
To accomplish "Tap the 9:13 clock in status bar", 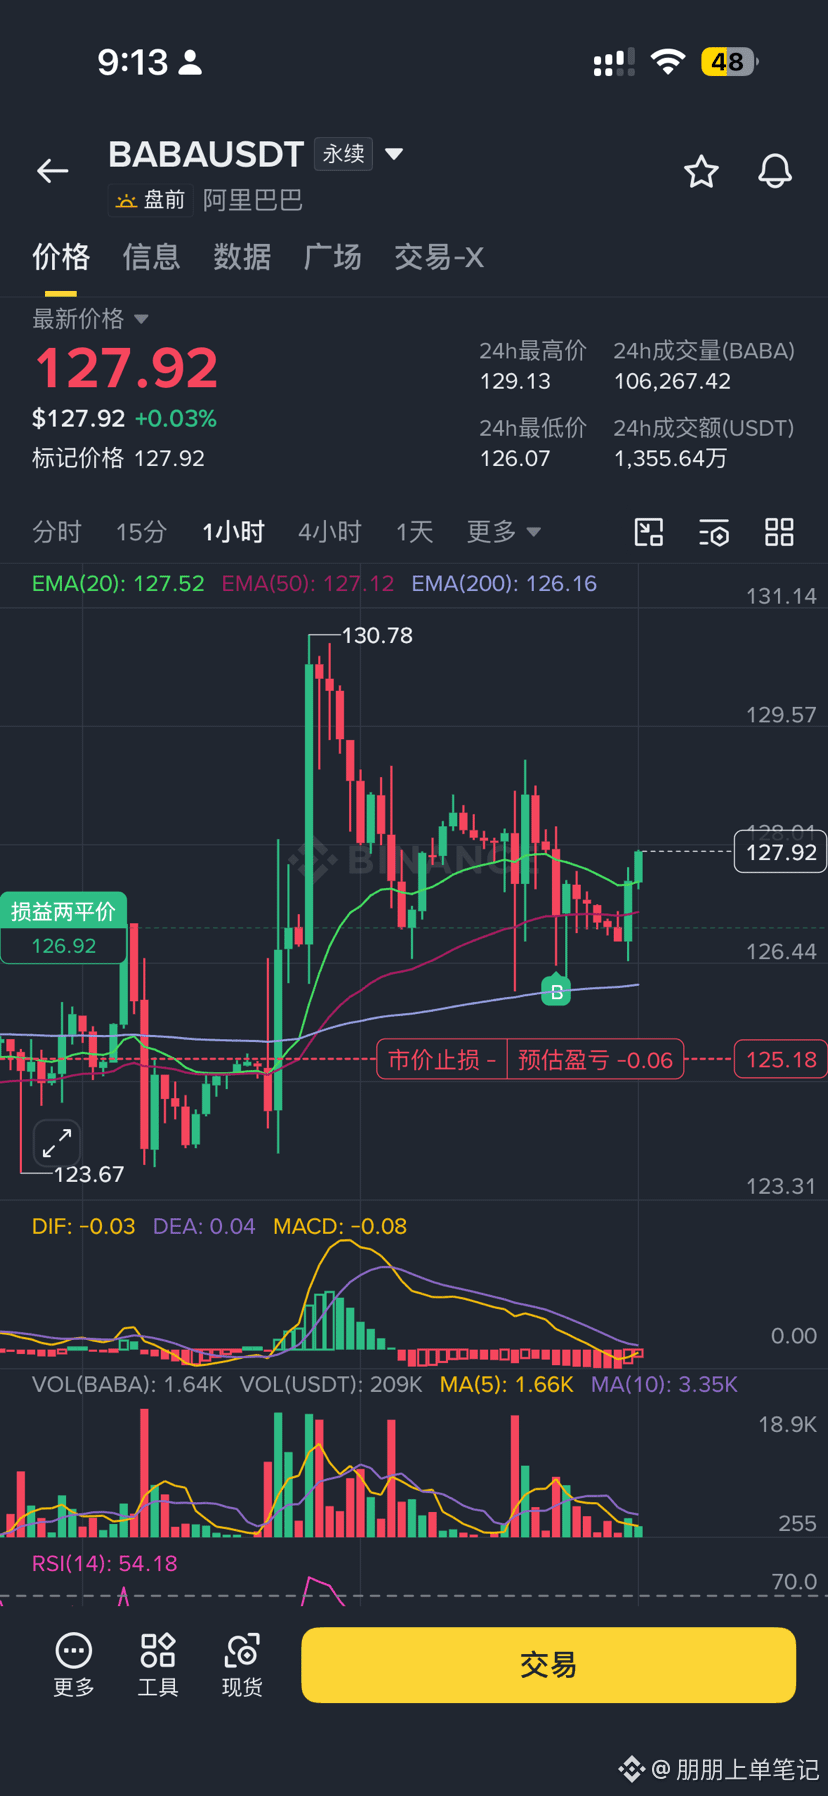I will [133, 62].
